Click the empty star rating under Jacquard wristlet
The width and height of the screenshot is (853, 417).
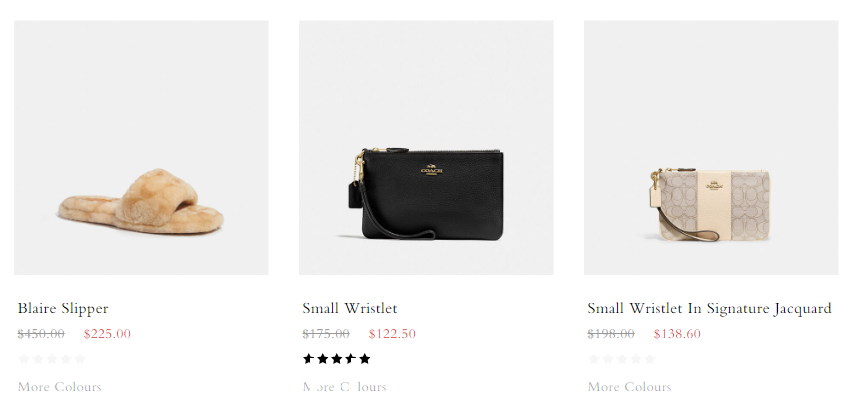pos(622,359)
